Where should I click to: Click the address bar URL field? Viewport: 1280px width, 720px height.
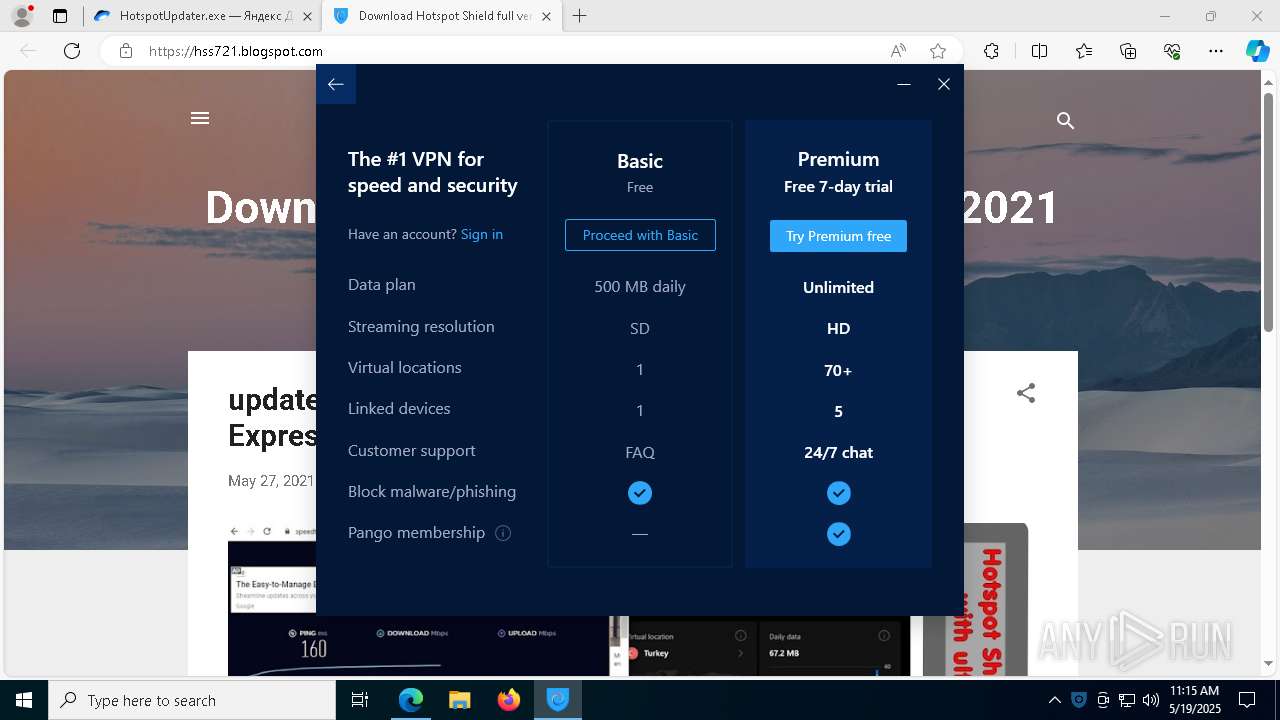coord(510,51)
